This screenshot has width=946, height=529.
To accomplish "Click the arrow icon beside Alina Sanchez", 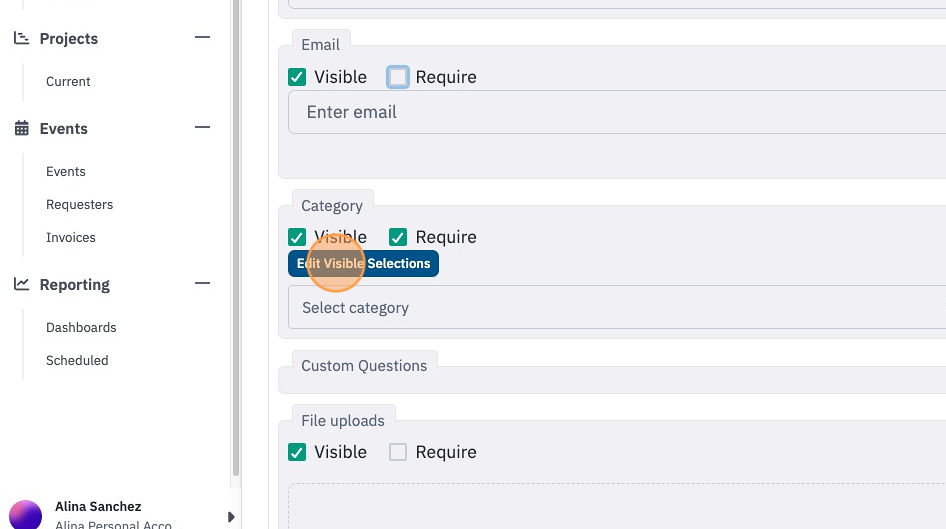I will (230, 517).
